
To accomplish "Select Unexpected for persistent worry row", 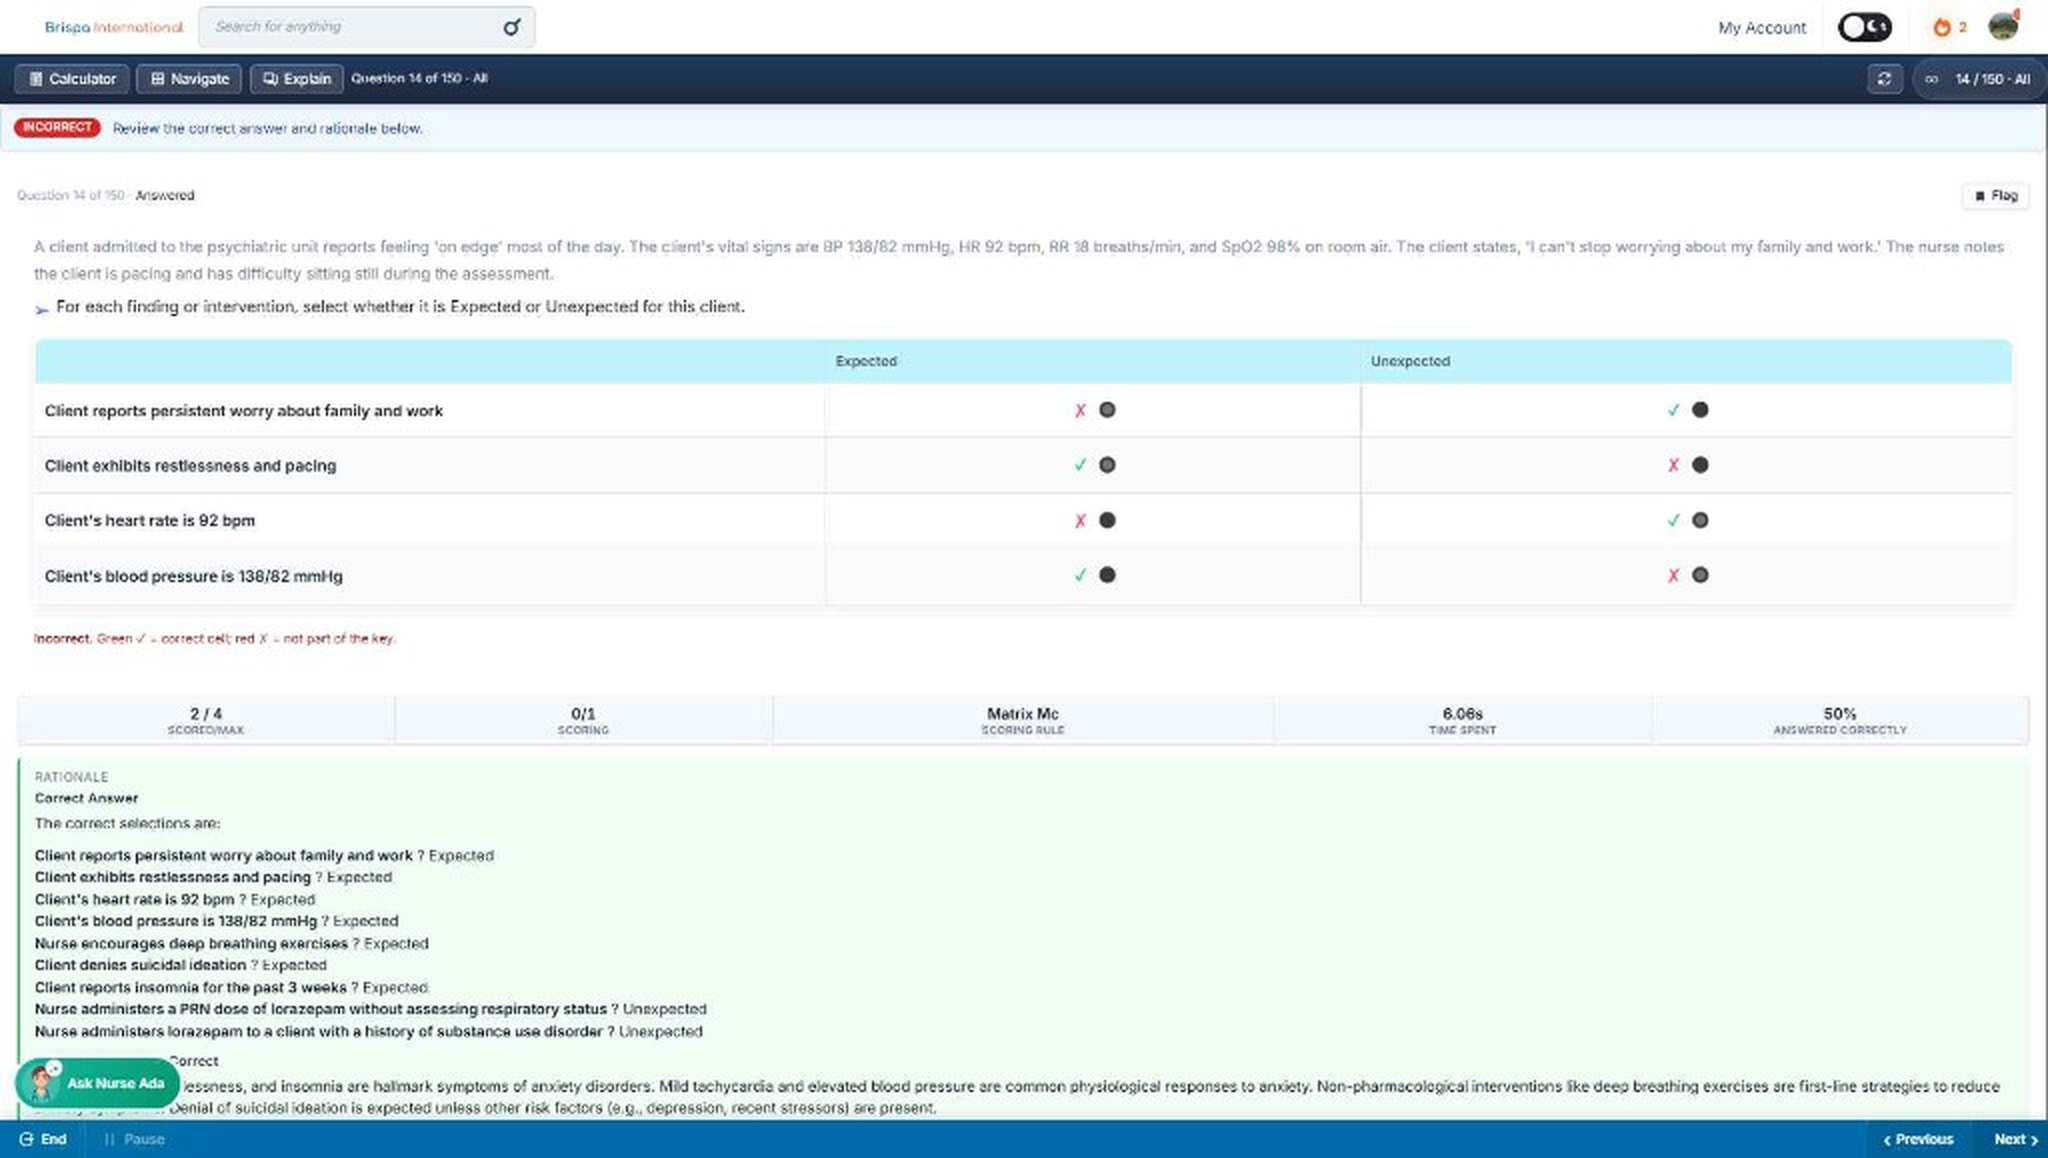I will (x=1700, y=410).
